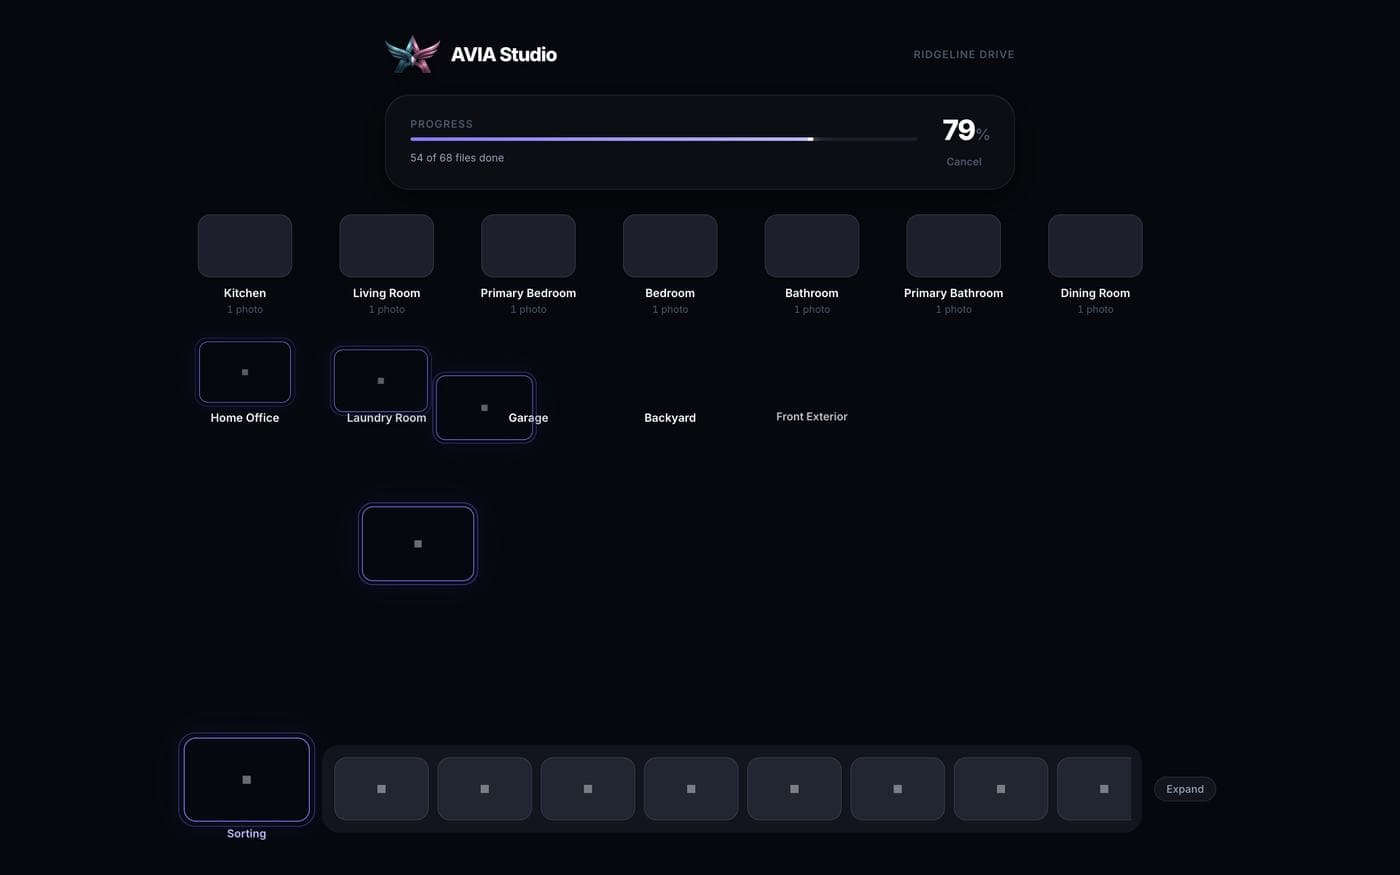Select the first photo in the sorting tray
This screenshot has width=1400, height=875.
click(x=381, y=789)
